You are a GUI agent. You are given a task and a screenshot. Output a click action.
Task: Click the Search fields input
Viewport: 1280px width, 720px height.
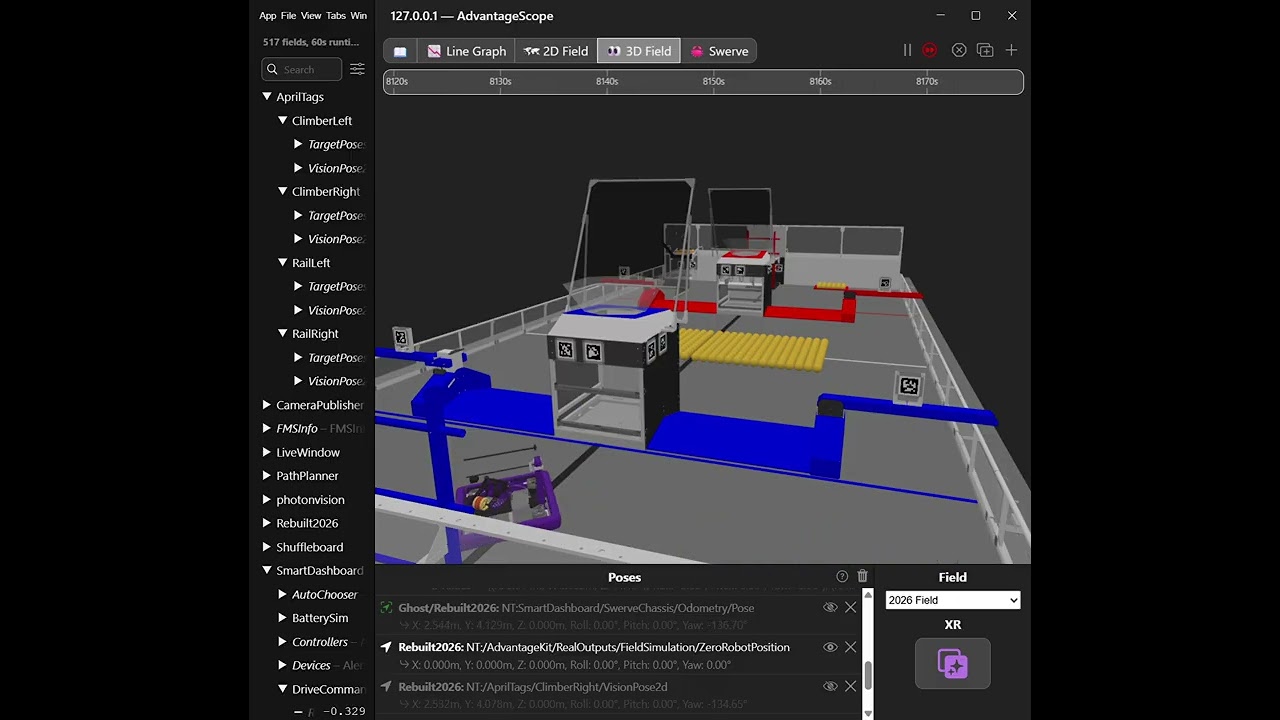click(301, 69)
